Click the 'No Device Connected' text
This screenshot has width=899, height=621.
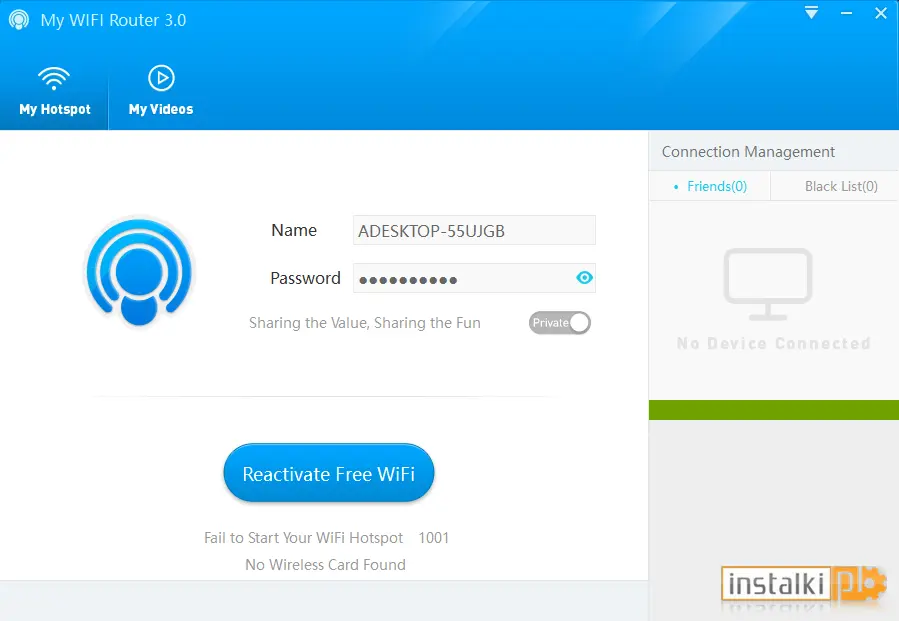[x=773, y=343]
